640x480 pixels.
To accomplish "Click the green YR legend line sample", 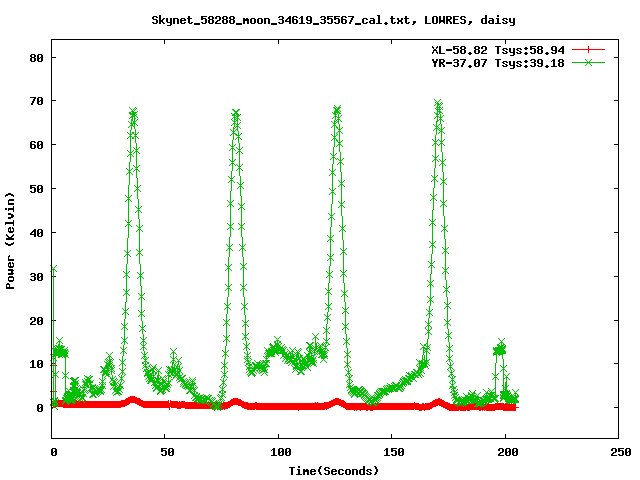I will pyautogui.click(x=588, y=63).
